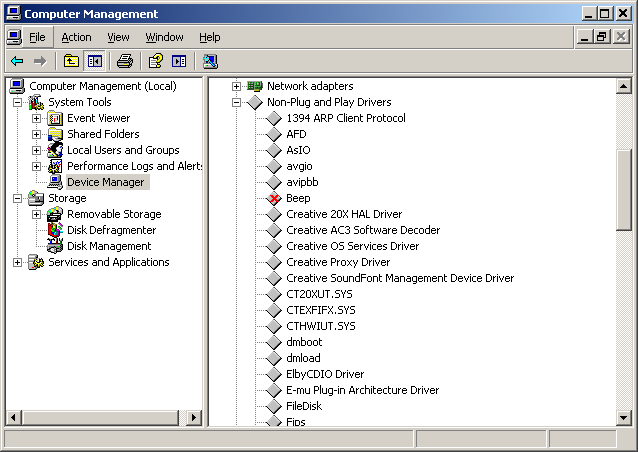The width and height of the screenshot is (638, 452).
Task: Click the Event Viewer icon
Action: click(x=55, y=118)
